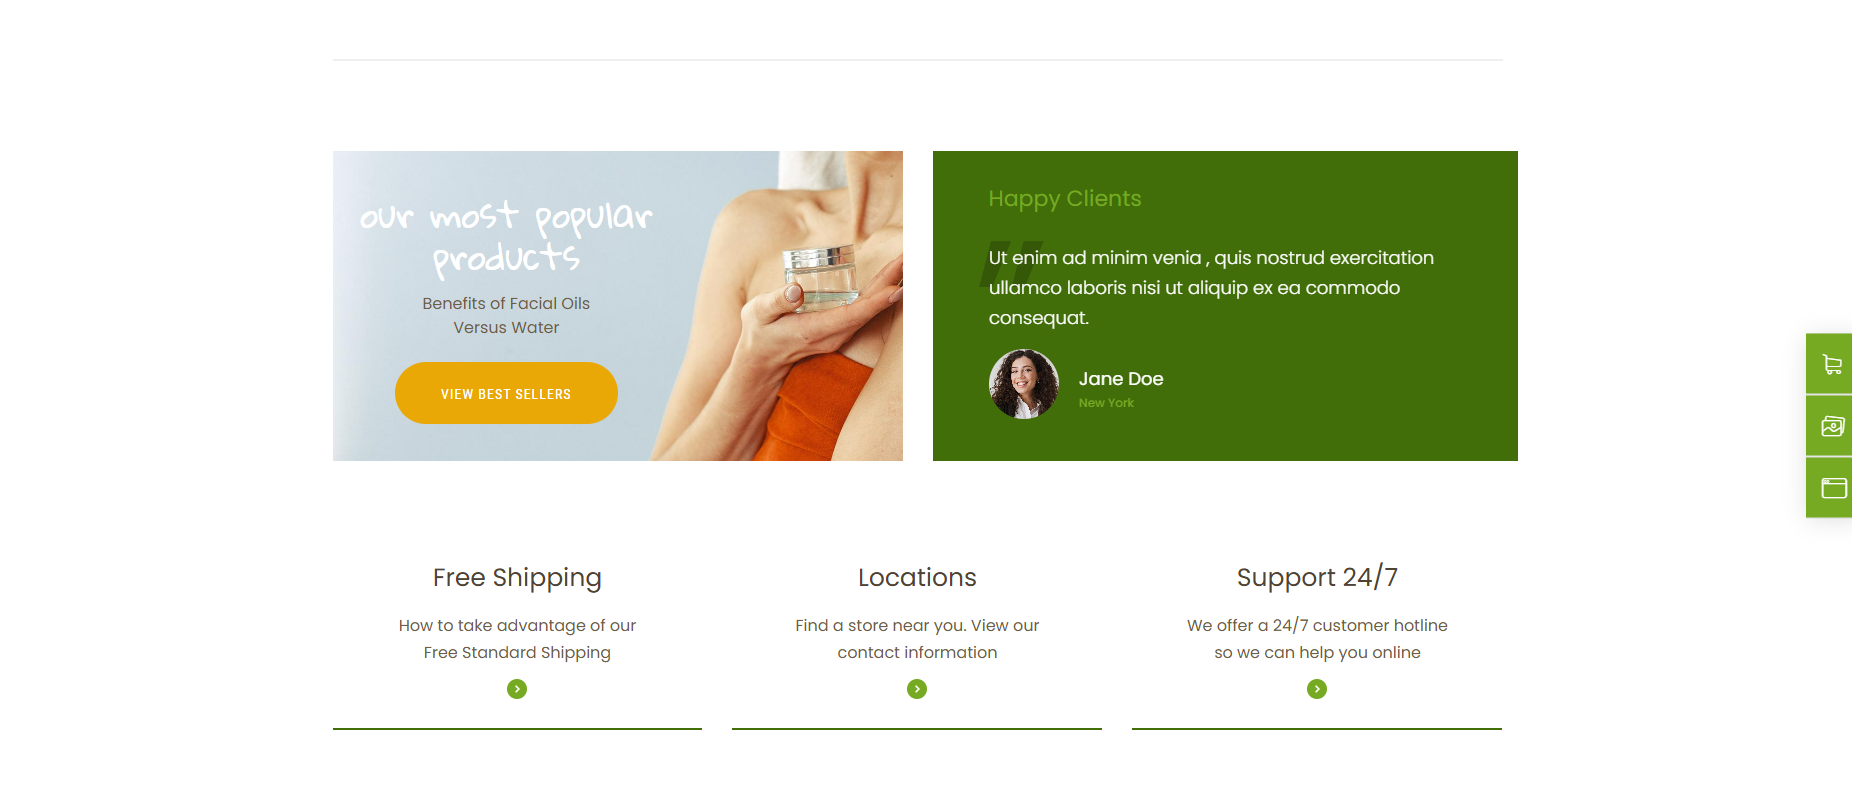Click the image gallery sidebar icon
Viewport: 1852px width, 806px height.
point(1830,426)
